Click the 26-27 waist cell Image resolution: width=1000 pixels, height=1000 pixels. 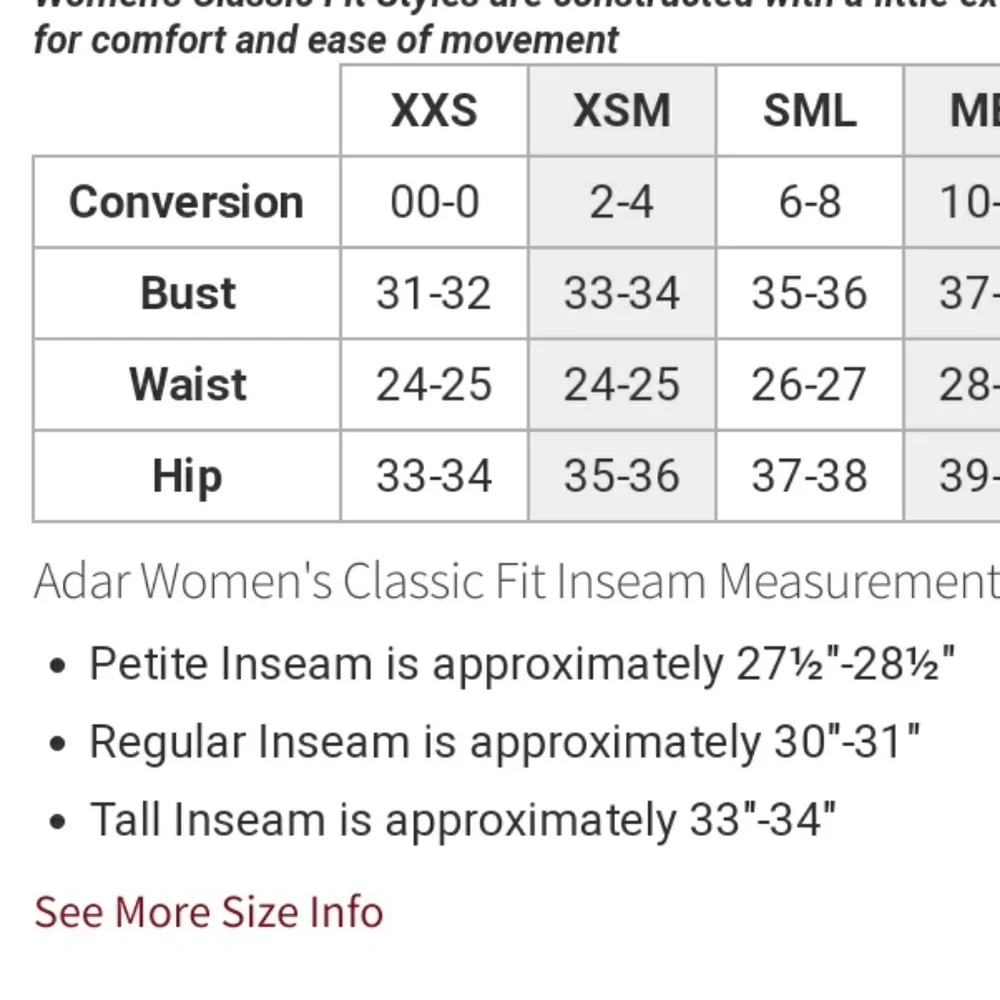click(809, 385)
